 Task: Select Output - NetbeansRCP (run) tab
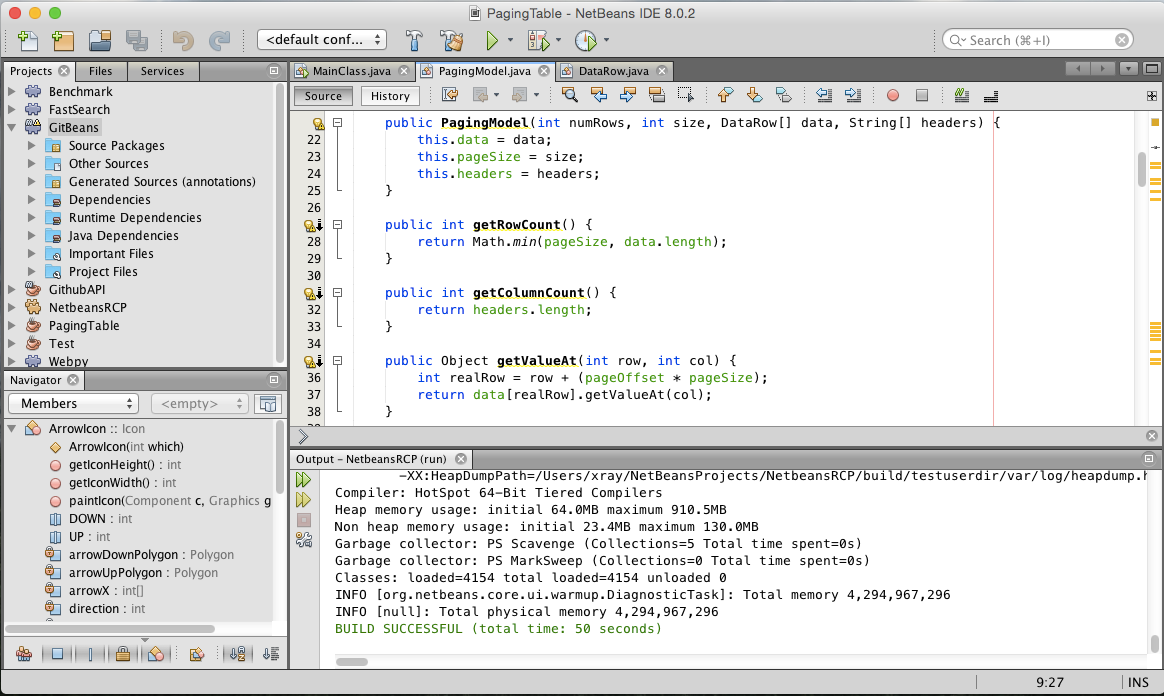pos(371,459)
